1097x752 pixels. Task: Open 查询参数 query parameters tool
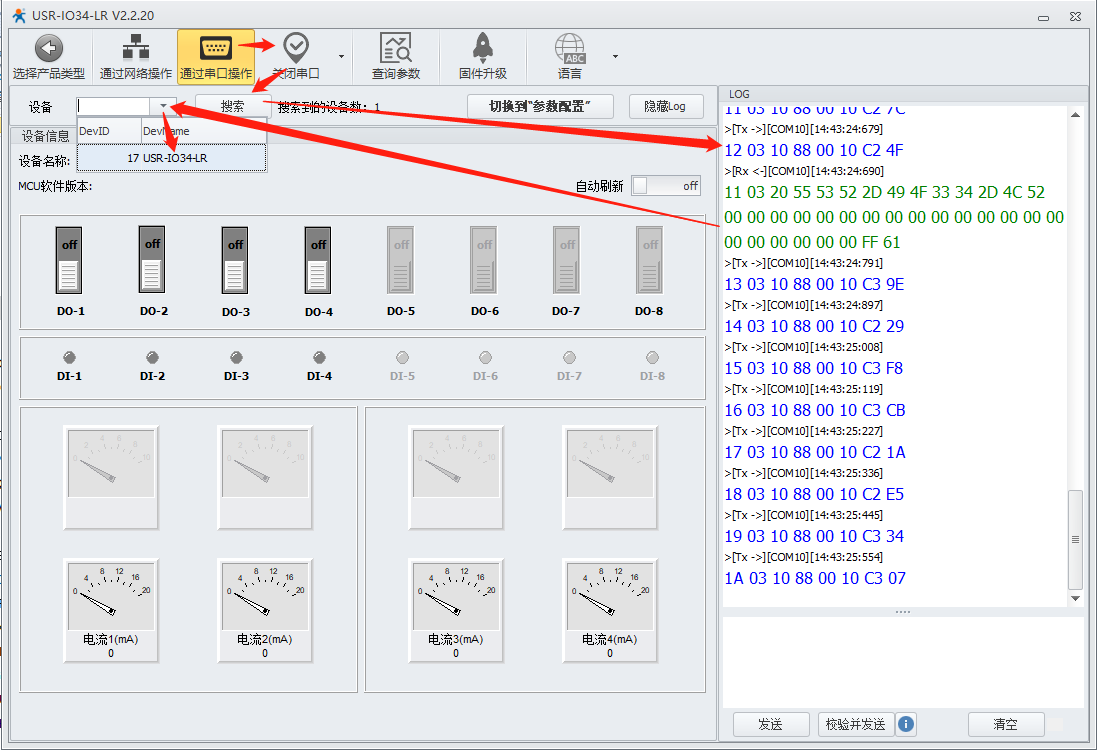[x=396, y=55]
